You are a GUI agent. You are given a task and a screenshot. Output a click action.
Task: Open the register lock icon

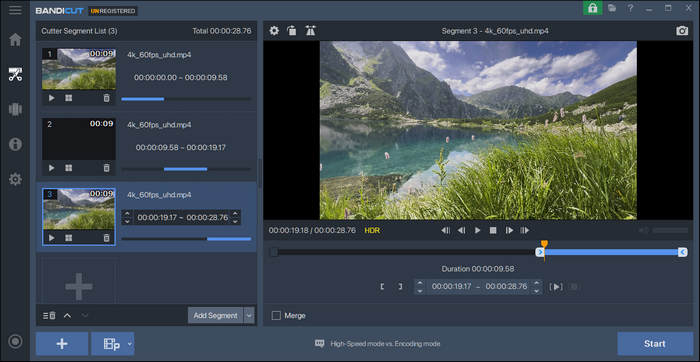click(x=592, y=8)
